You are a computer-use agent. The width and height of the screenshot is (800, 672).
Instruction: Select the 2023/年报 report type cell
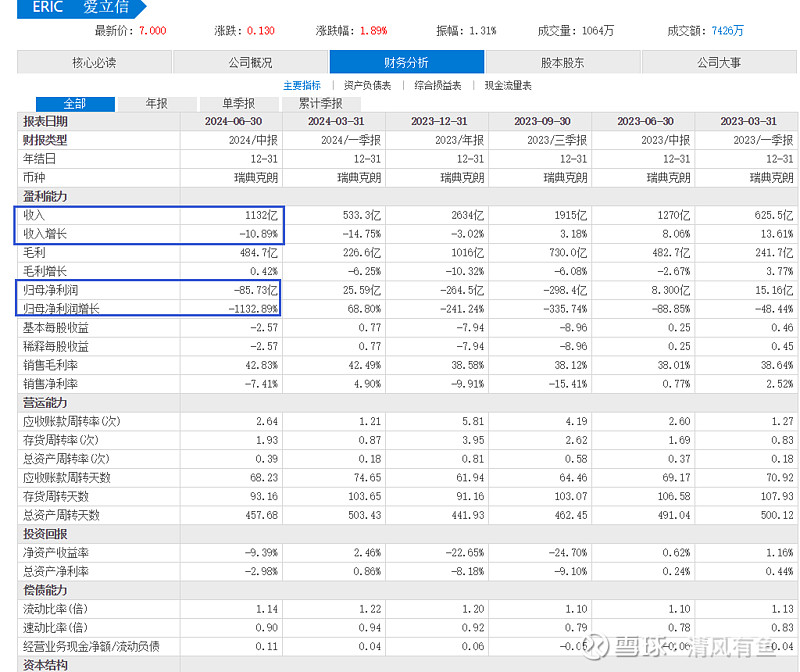coord(460,140)
